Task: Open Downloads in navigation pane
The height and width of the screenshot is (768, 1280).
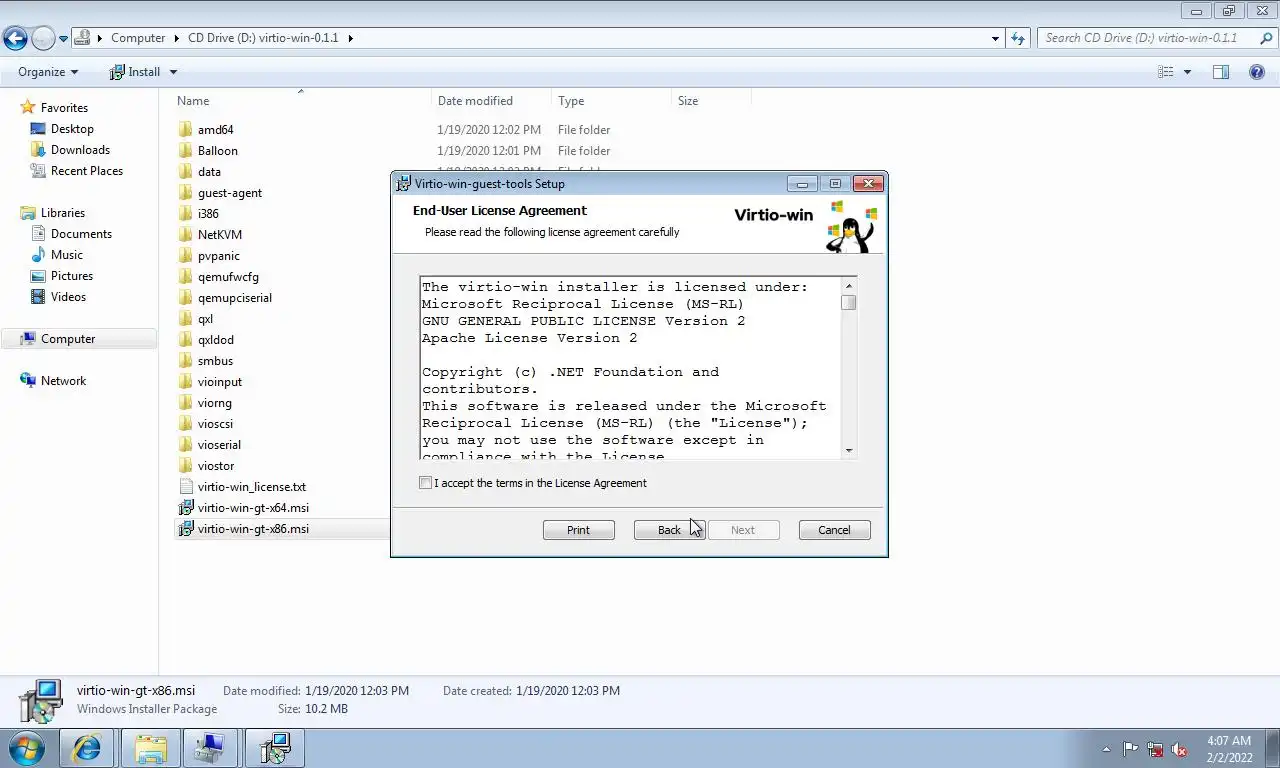Action: (x=80, y=150)
